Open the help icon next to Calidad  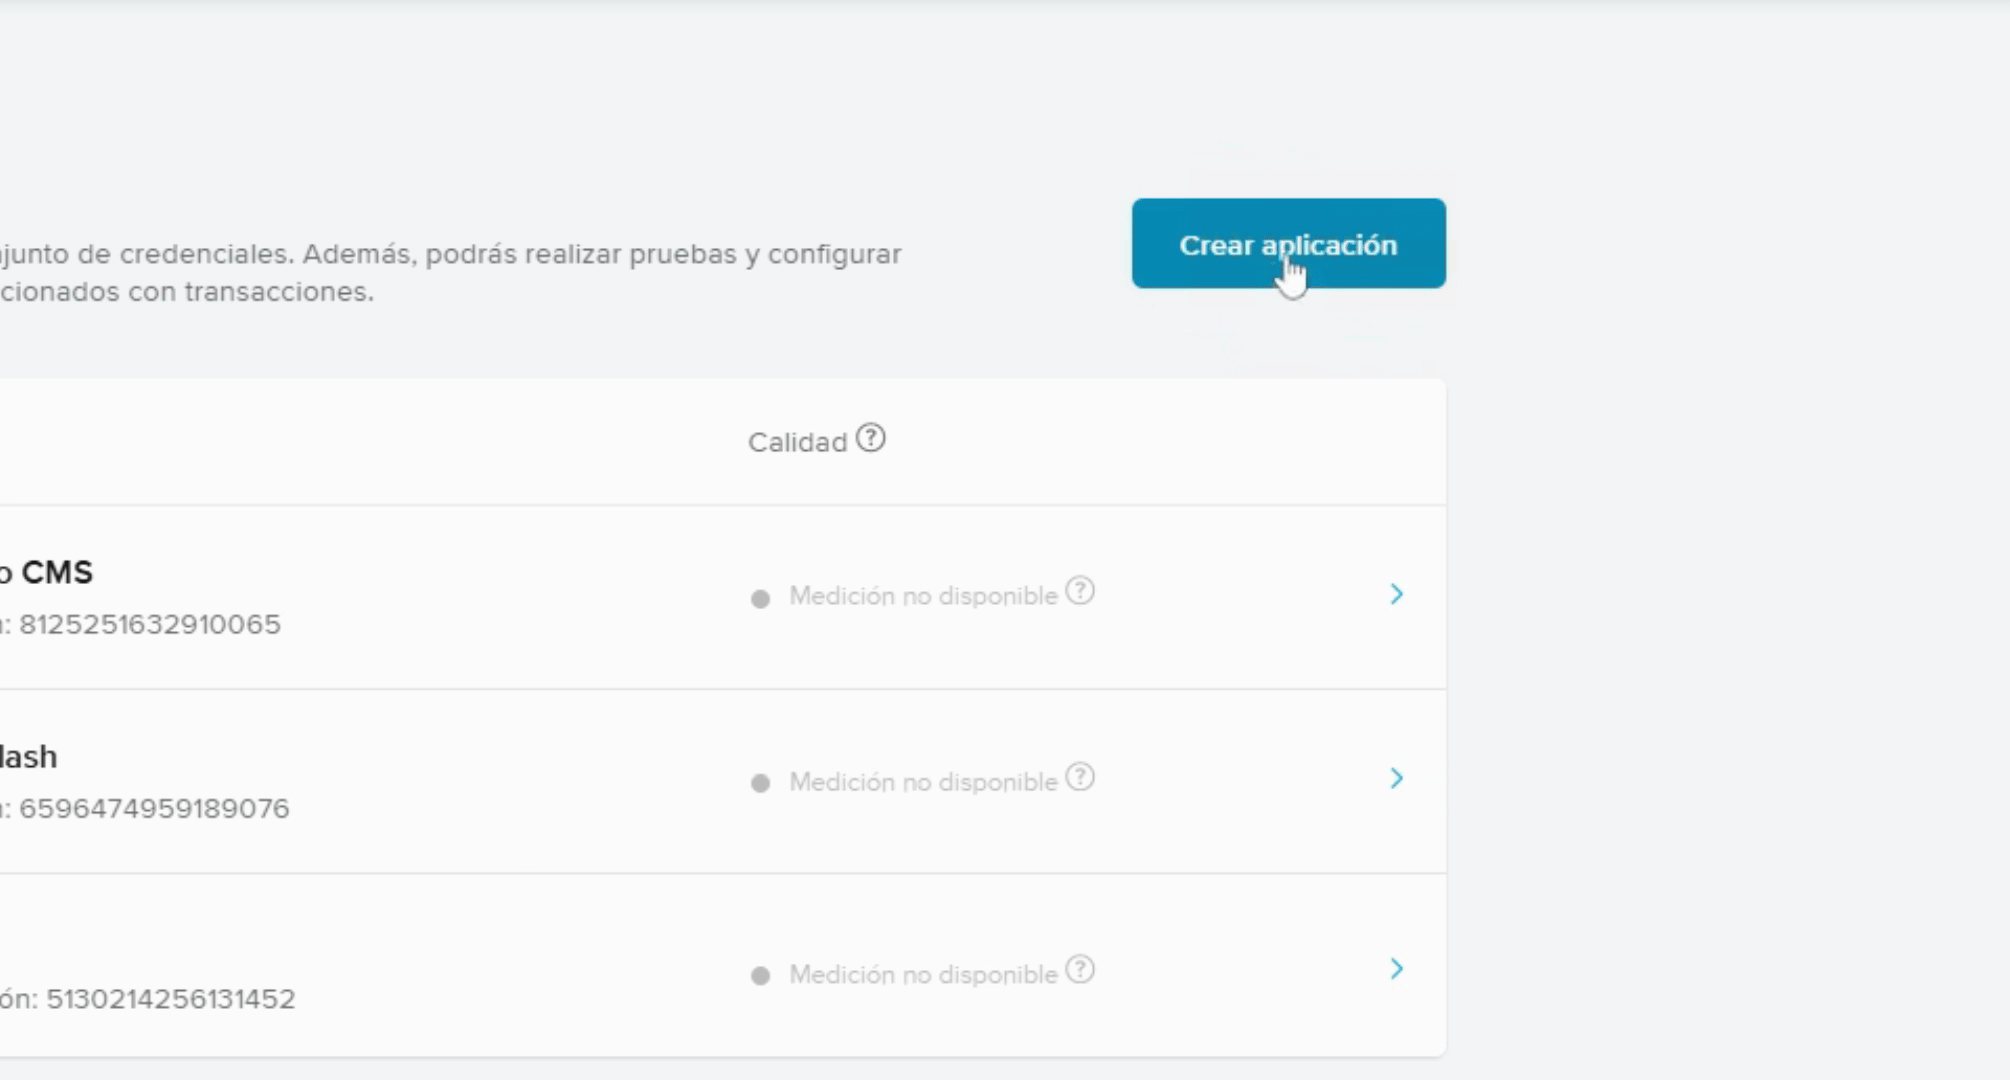[x=871, y=438]
